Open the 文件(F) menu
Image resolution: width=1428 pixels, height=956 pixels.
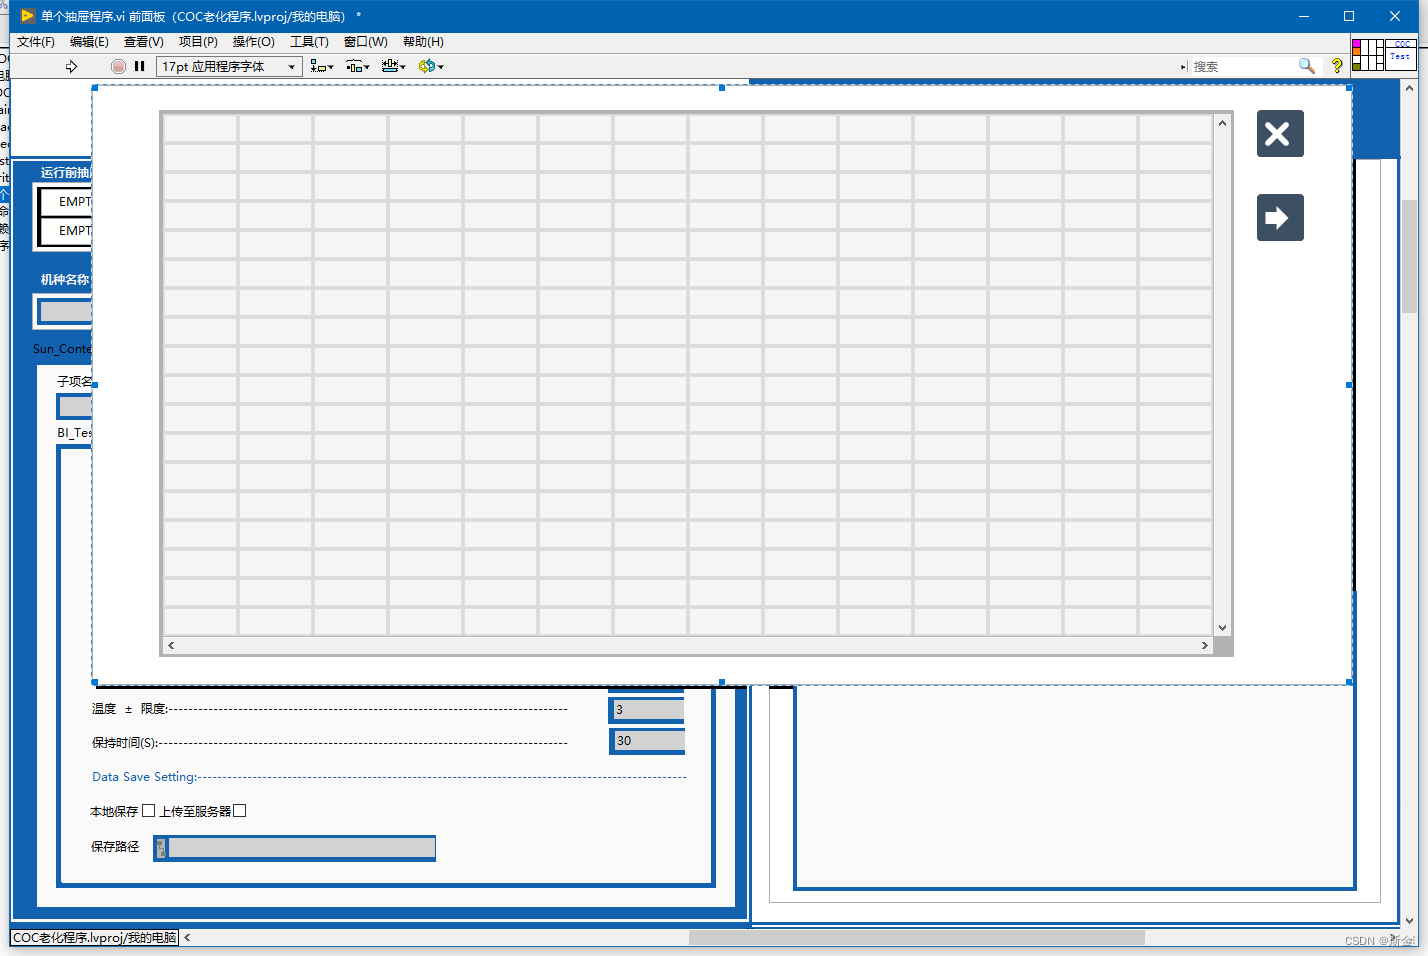36,41
